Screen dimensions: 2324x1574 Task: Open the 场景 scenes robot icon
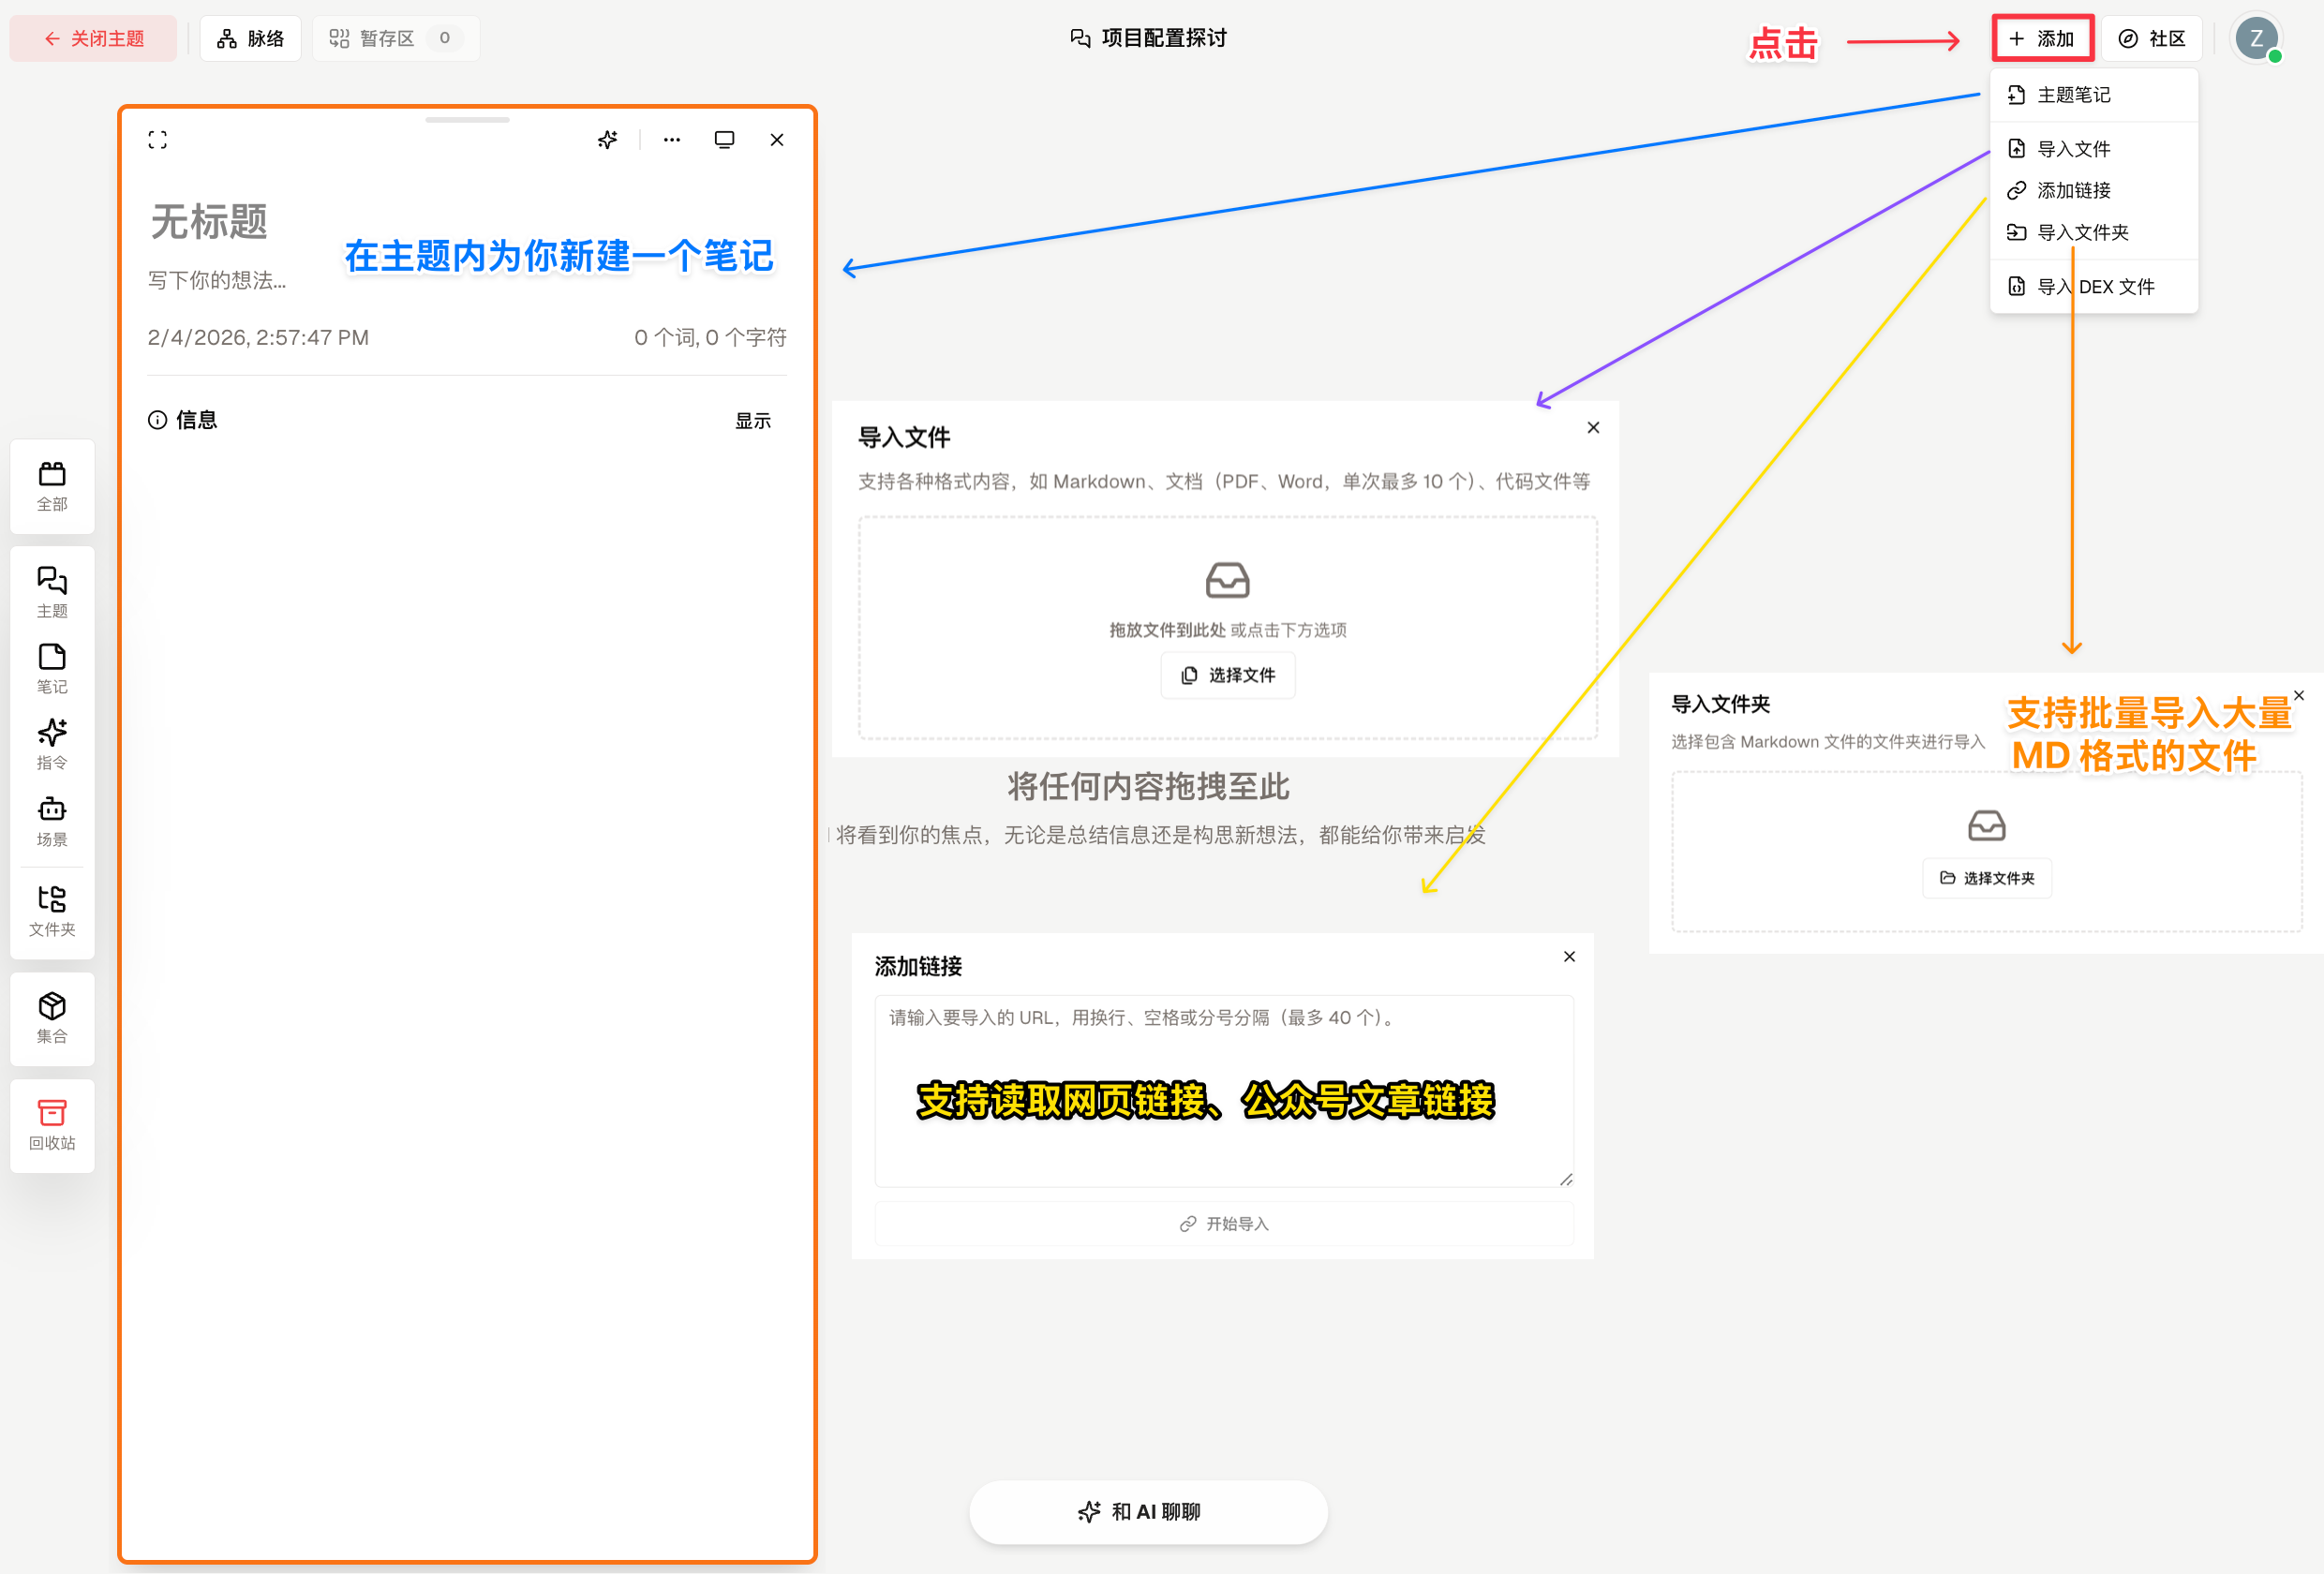point(52,821)
